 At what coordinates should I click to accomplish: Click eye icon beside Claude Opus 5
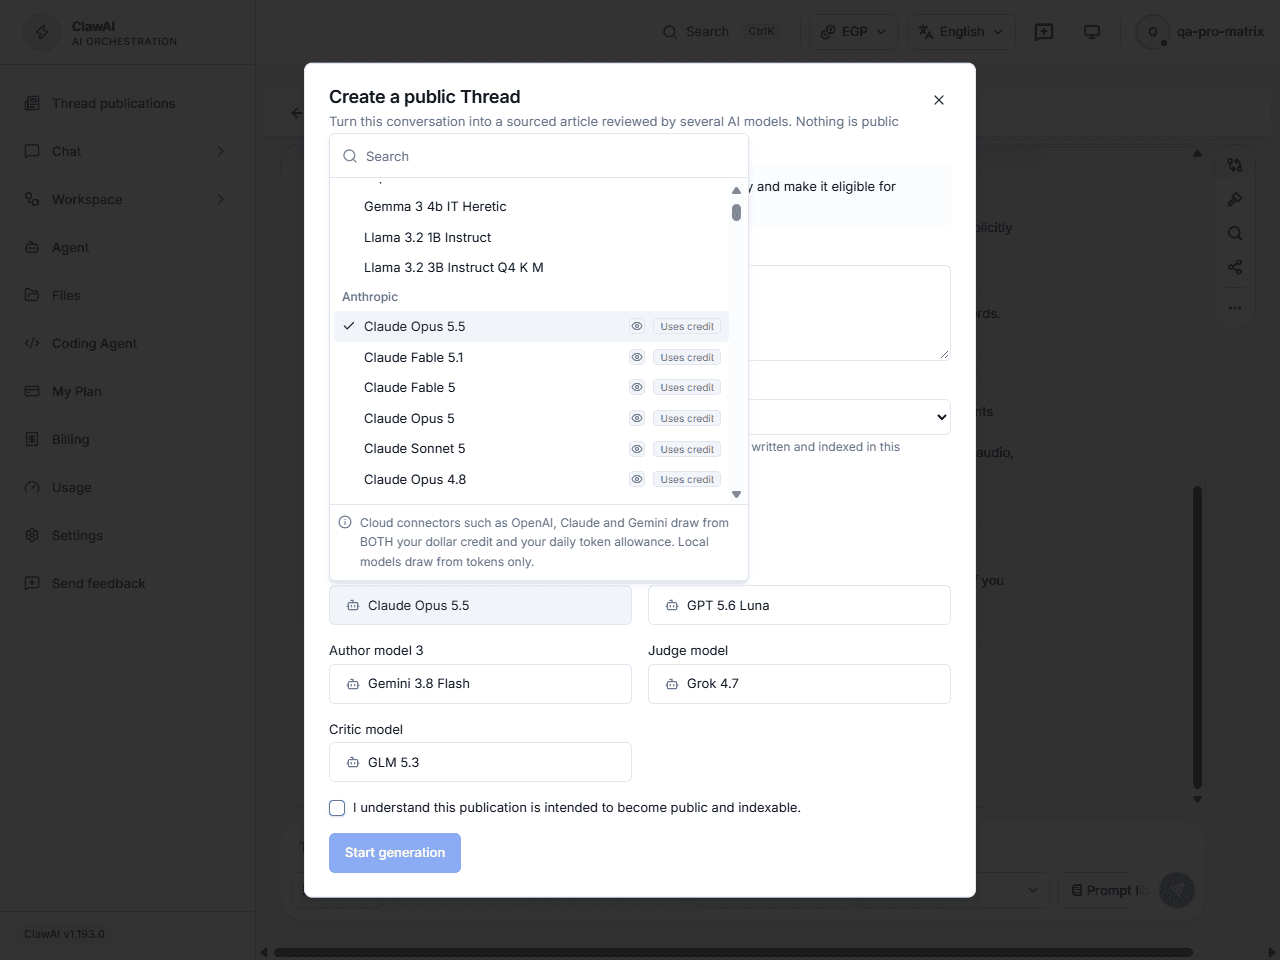tap(636, 418)
